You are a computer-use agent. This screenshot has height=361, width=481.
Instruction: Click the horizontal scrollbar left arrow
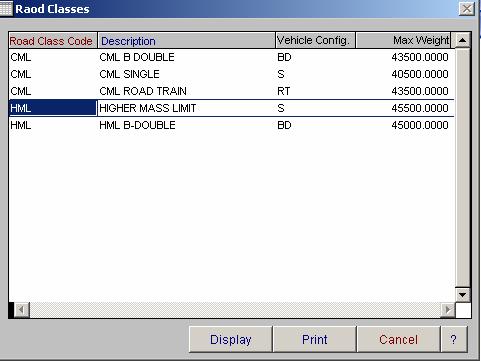[21, 310]
